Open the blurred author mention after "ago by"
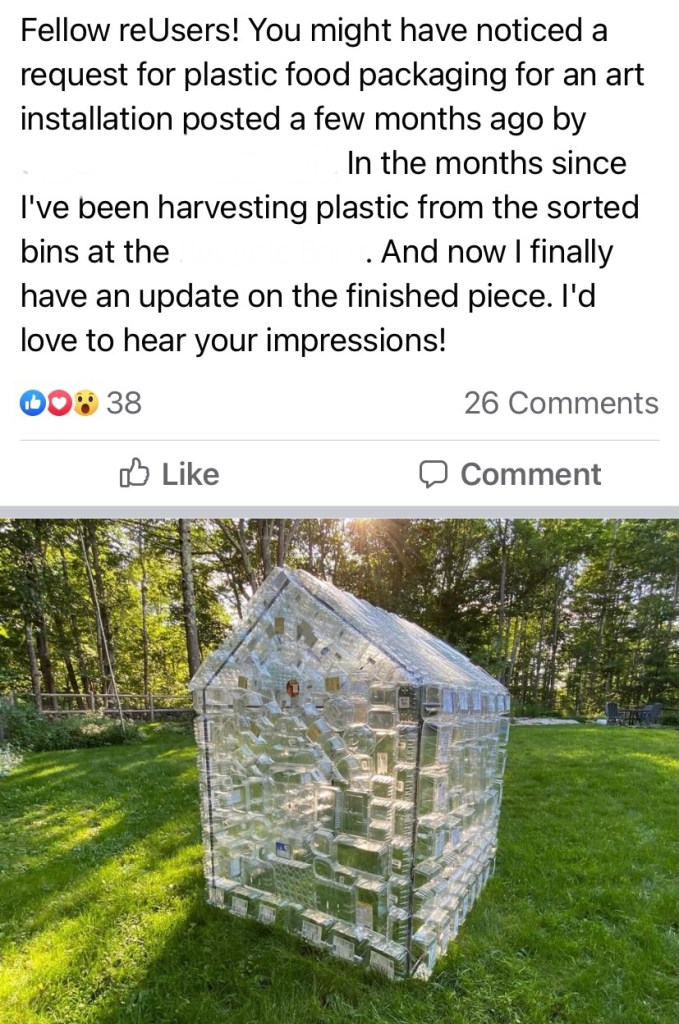 point(180,163)
